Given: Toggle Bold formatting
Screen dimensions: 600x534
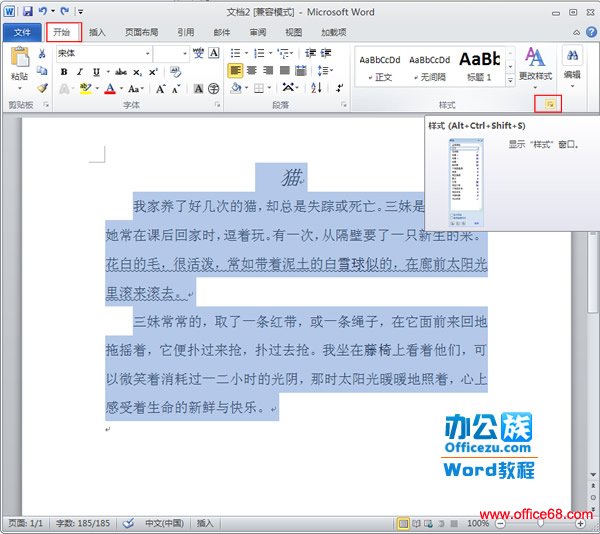Looking at the screenshot, I should tap(64, 72).
